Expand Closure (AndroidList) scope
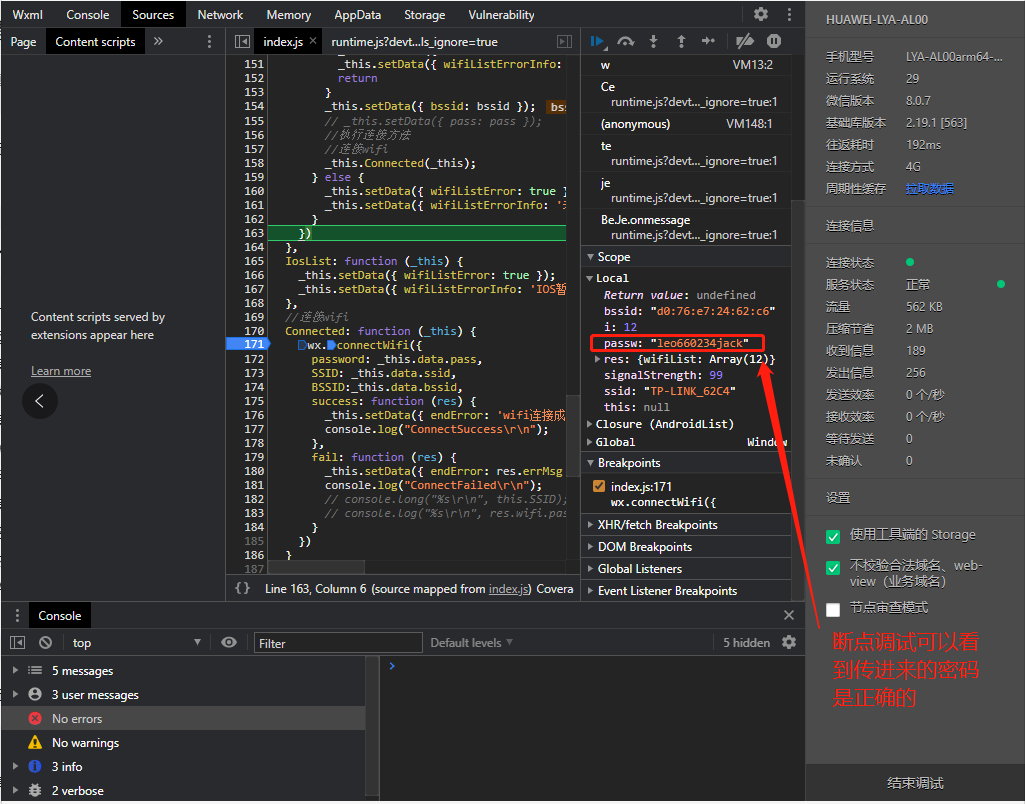Viewport: 1025px width, 804px height. [590, 424]
